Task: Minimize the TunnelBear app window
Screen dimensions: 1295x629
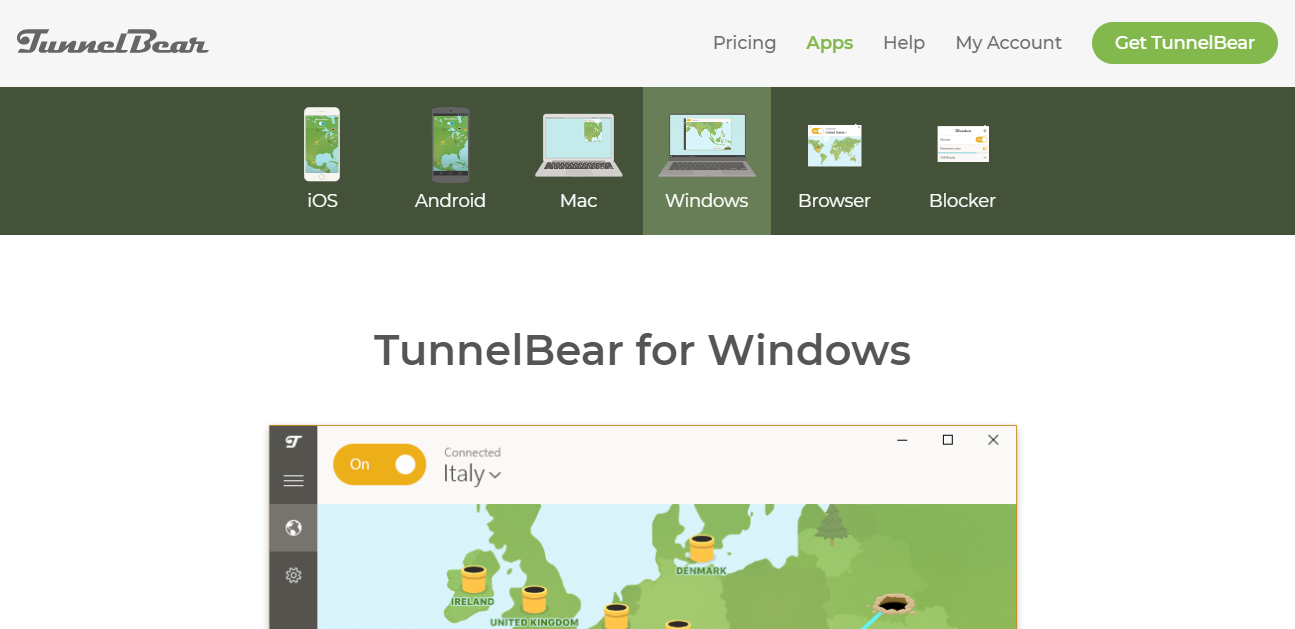Action: [902, 440]
